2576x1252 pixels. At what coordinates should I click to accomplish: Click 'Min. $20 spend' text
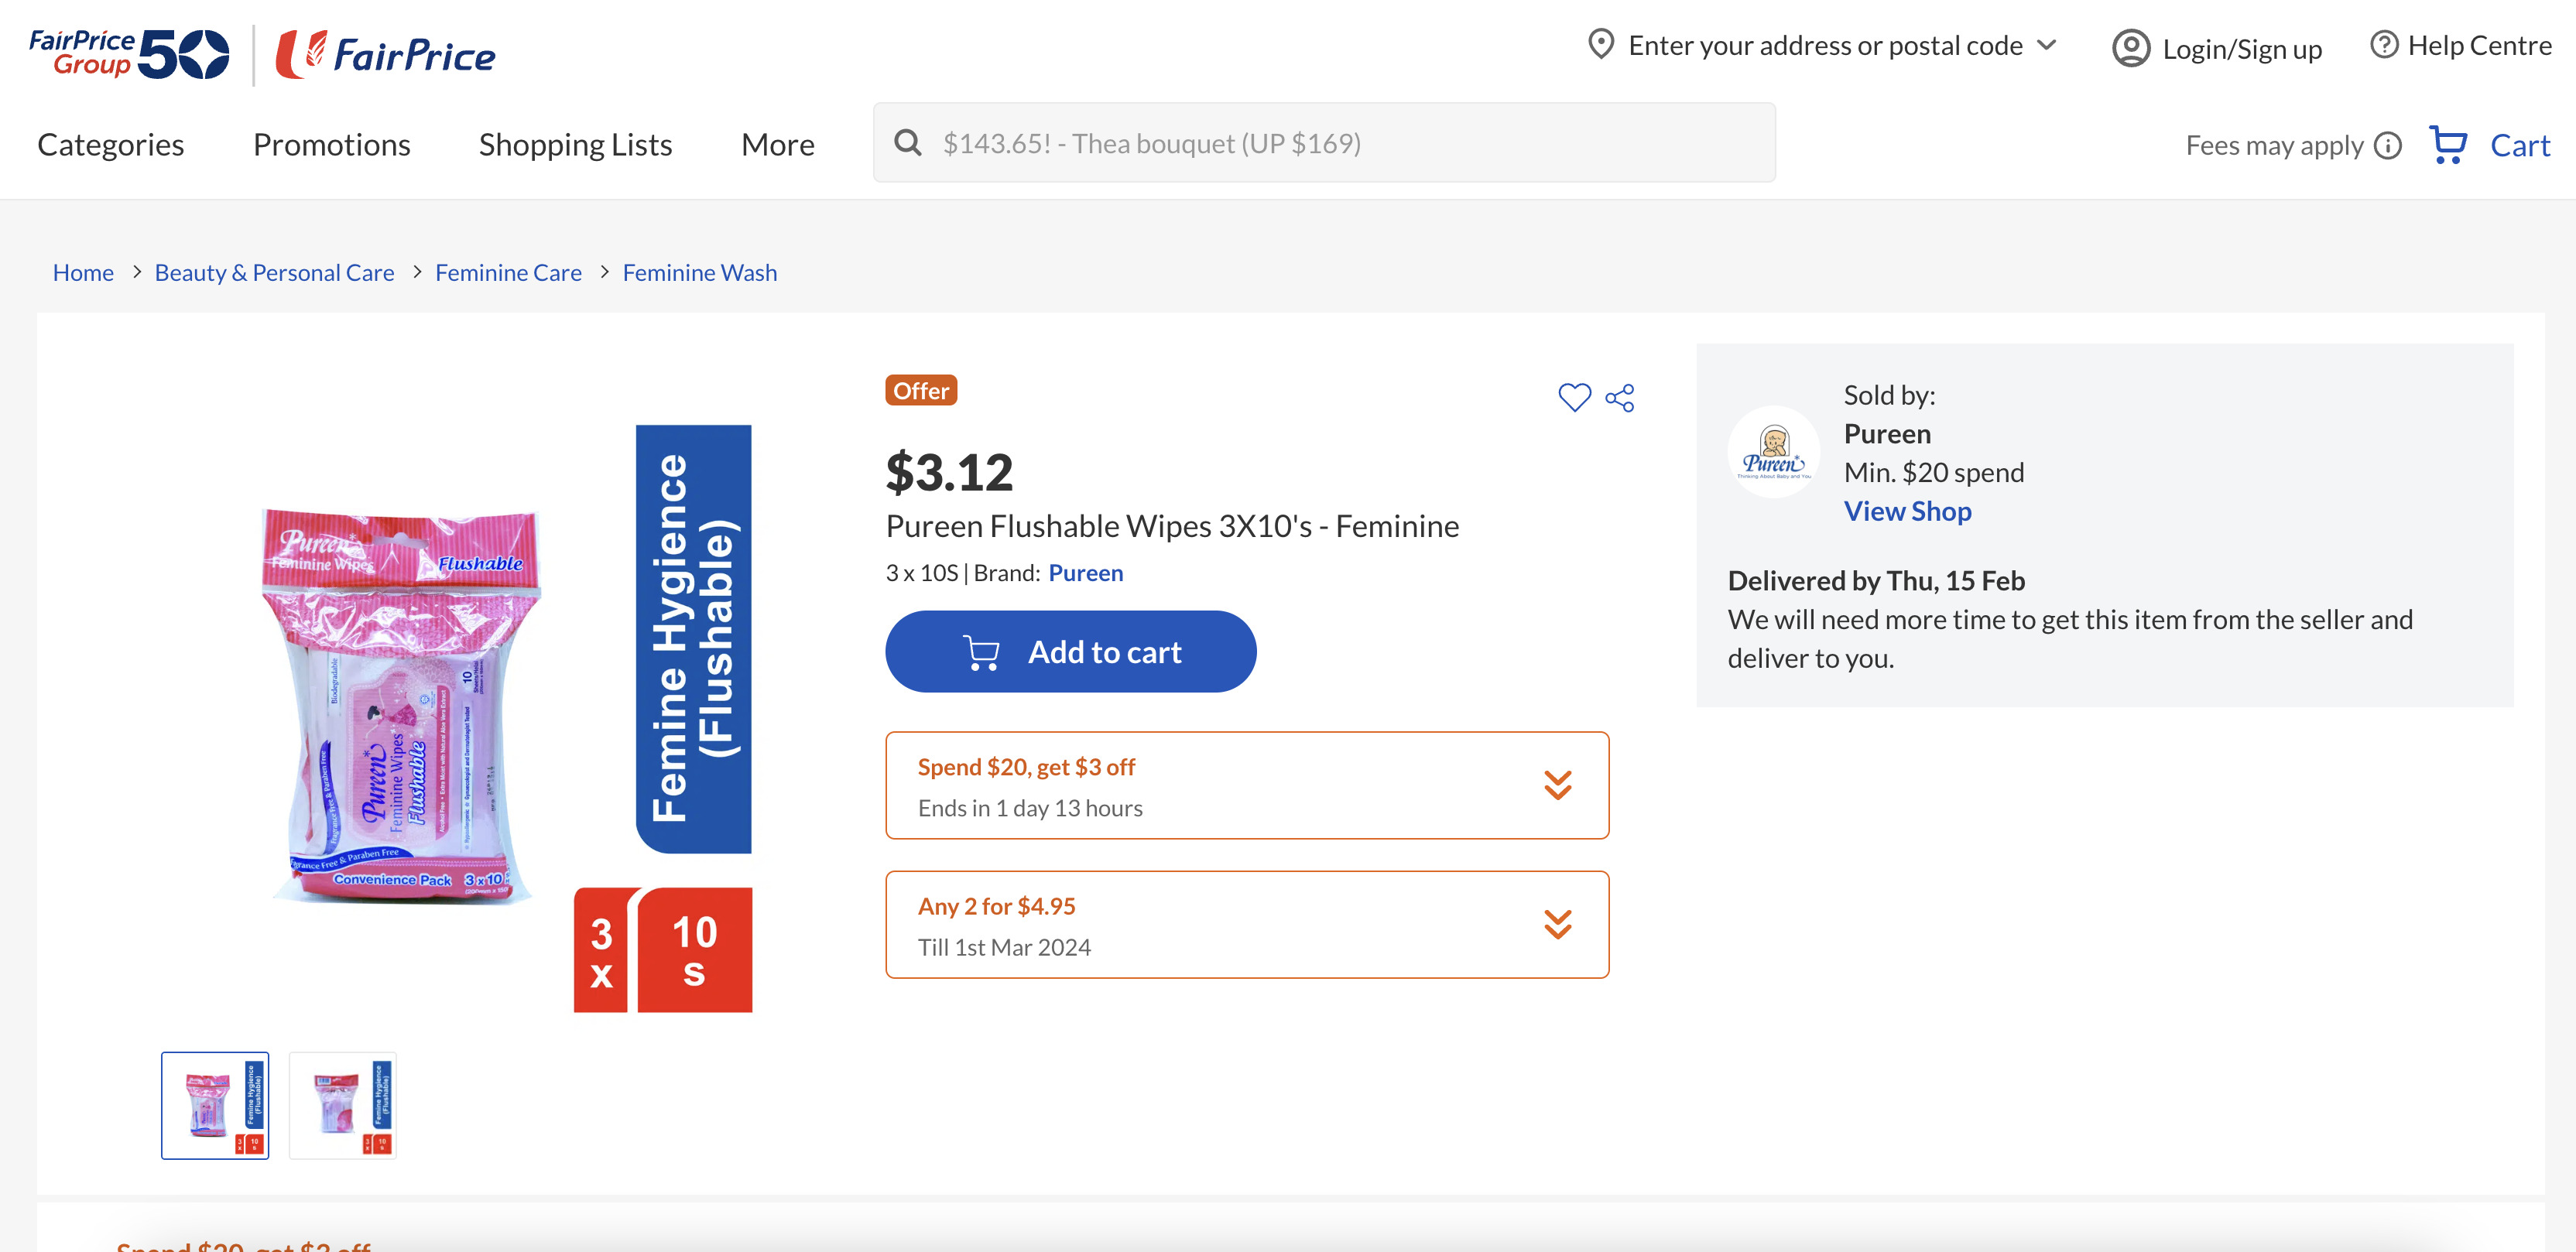click(1934, 472)
